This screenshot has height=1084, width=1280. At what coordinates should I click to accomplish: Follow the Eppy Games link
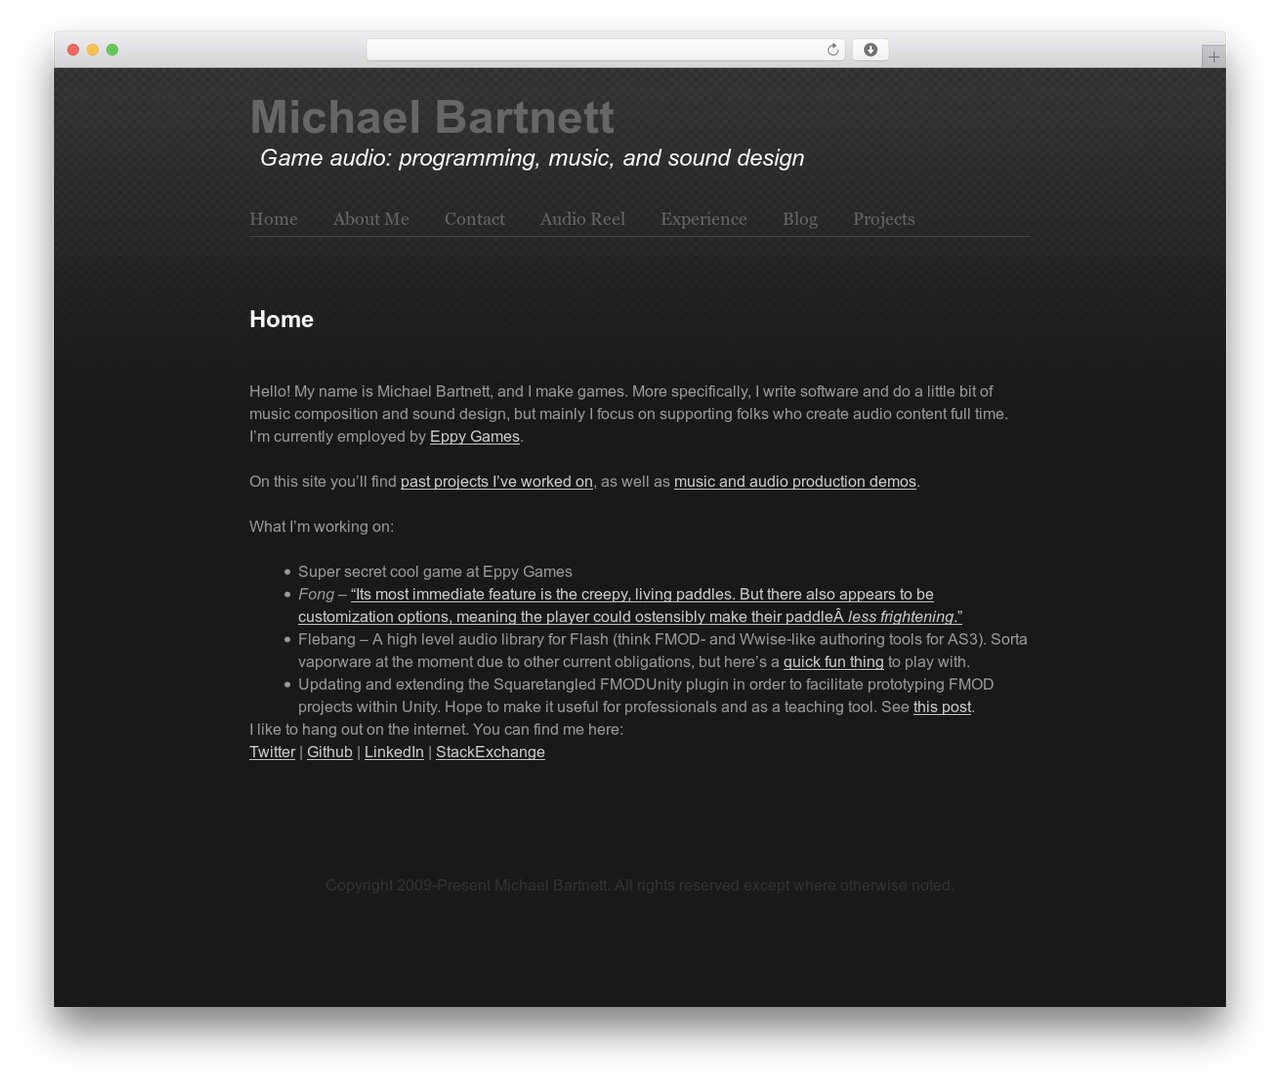tap(475, 437)
